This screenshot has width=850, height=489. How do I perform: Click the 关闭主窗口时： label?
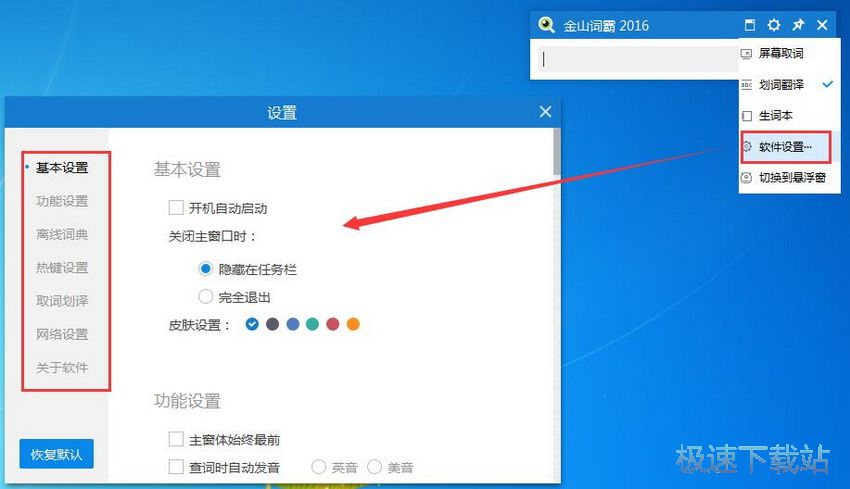click(212, 236)
